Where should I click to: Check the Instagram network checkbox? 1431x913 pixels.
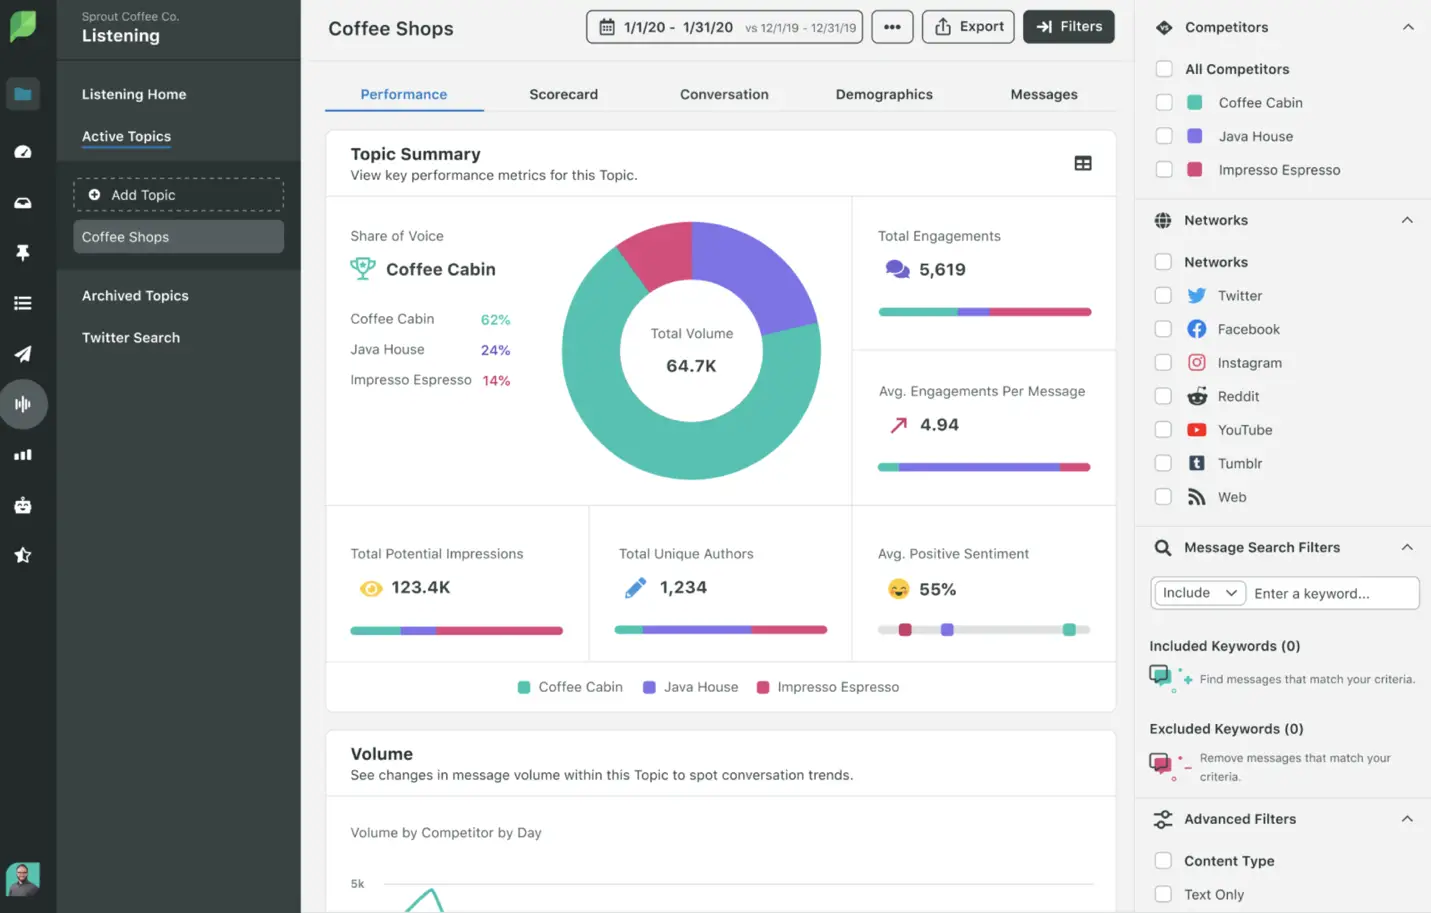(1163, 362)
